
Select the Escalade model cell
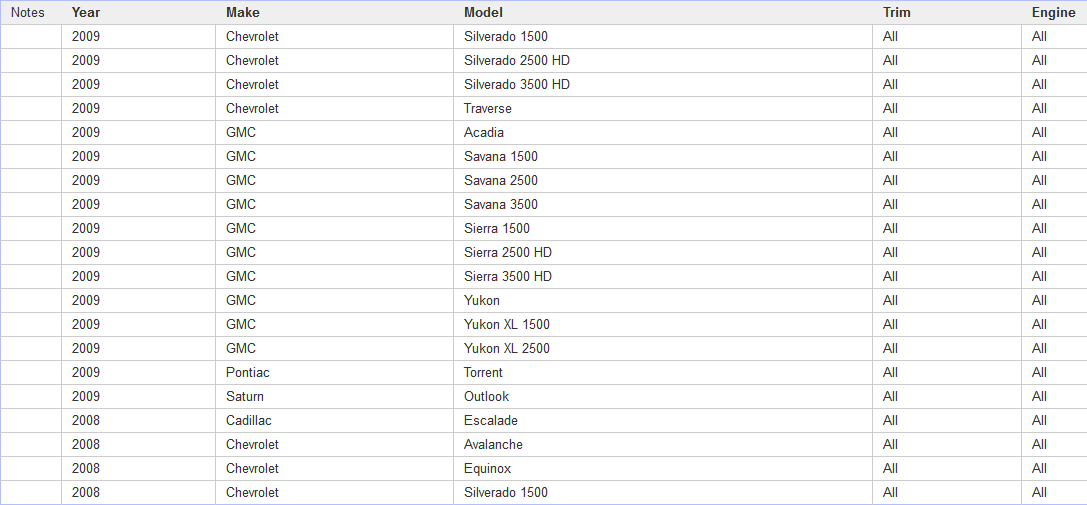click(663, 420)
